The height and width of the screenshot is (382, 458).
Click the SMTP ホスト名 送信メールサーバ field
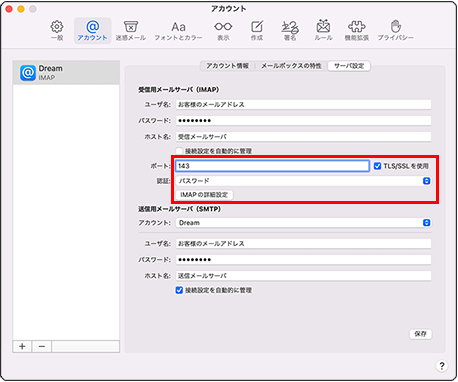tap(303, 276)
